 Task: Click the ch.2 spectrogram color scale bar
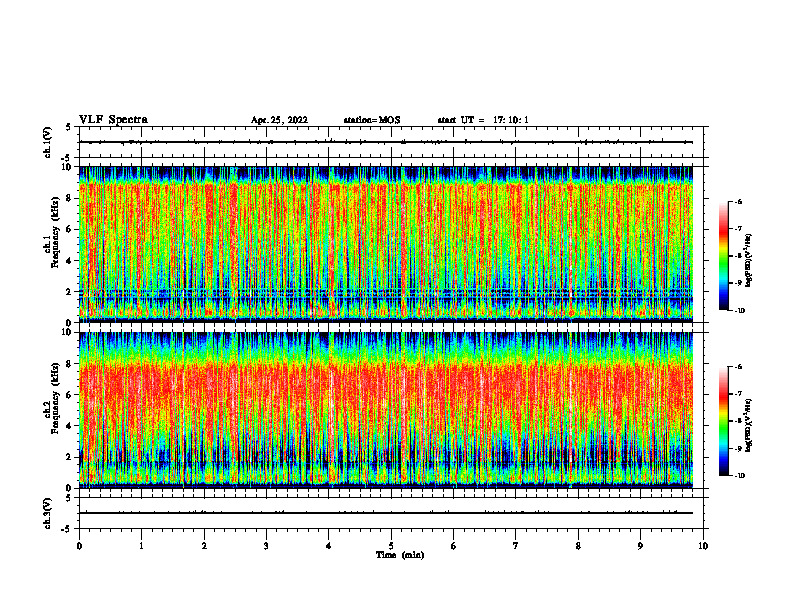[x=723, y=421]
